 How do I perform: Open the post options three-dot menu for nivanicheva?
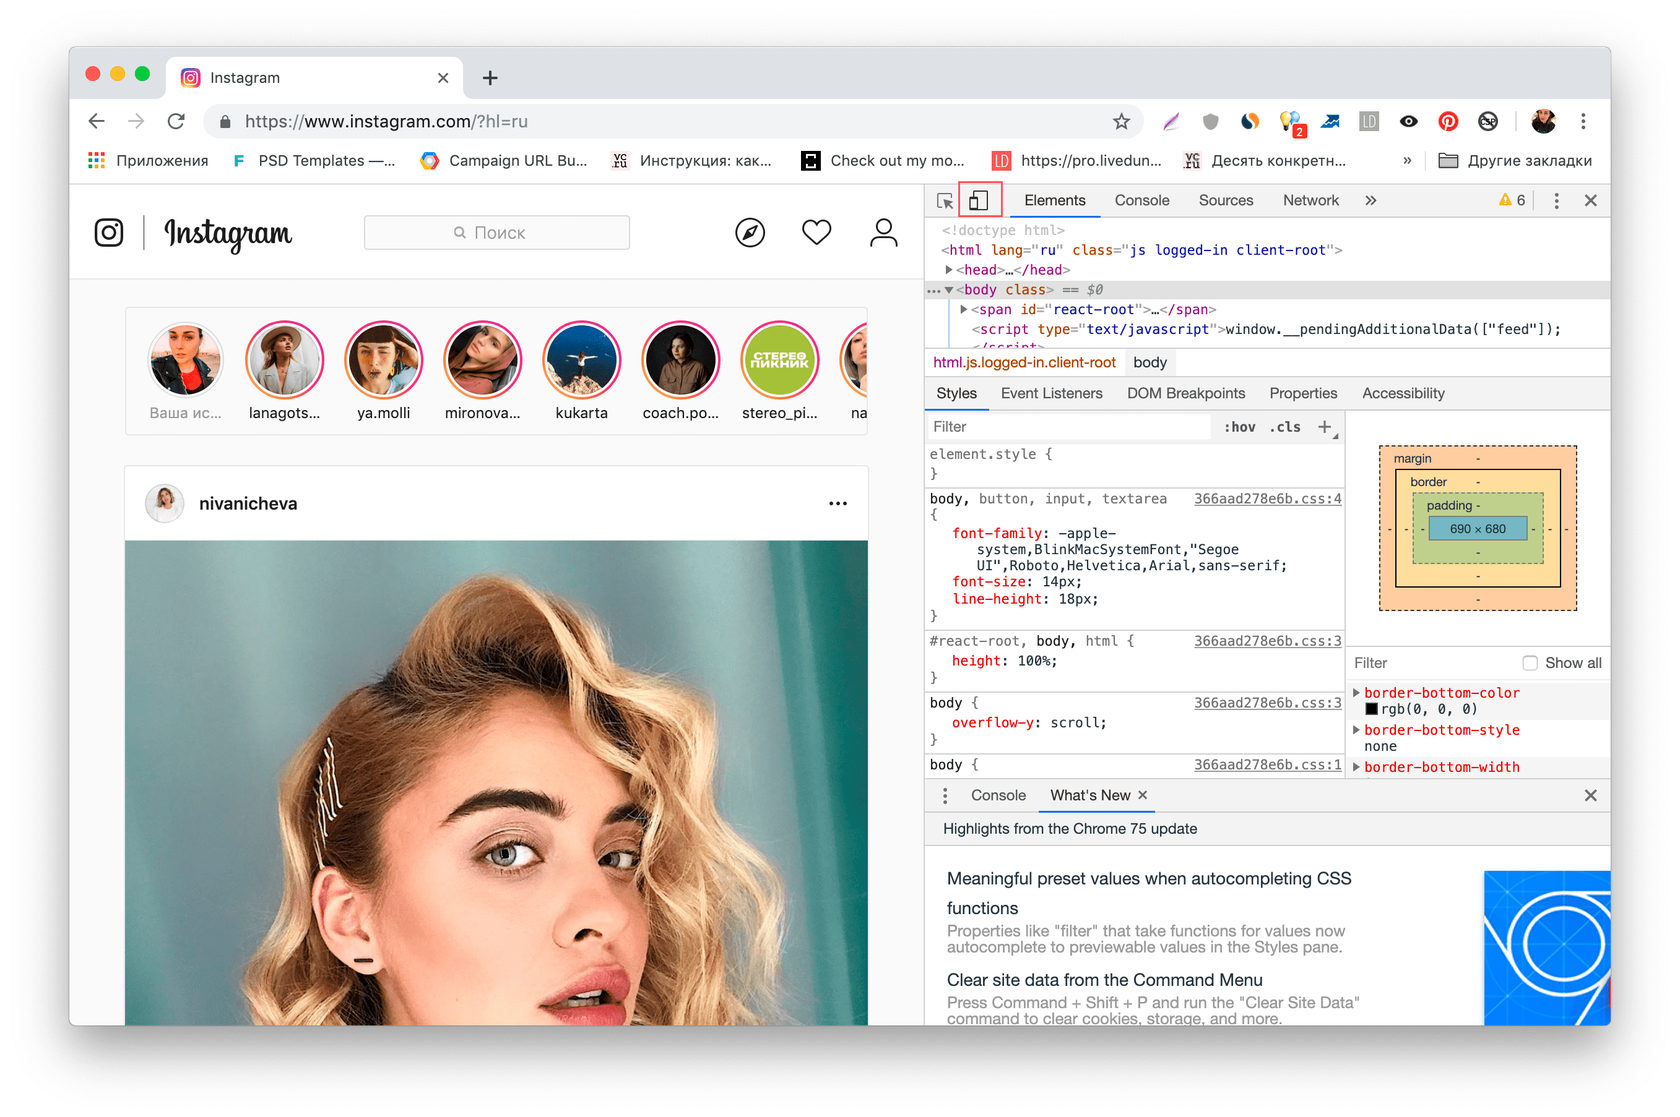(x=838, y=504)
